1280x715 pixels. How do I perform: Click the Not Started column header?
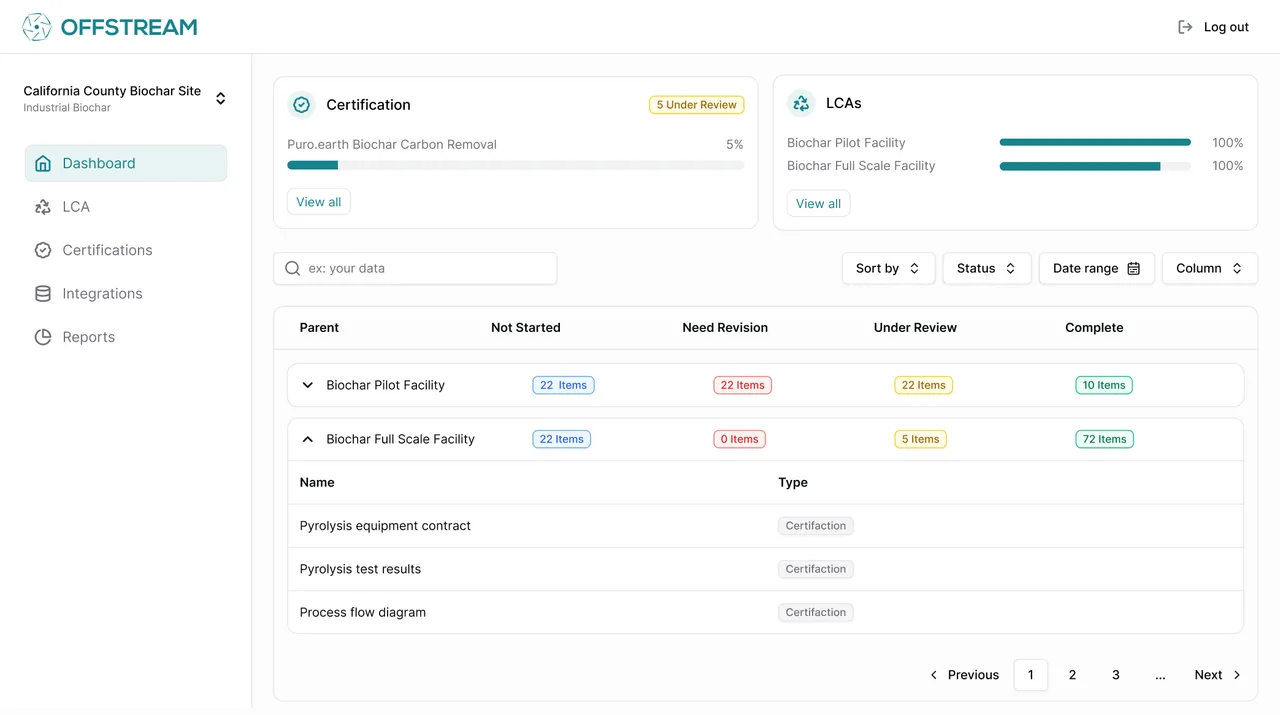click(525, 328)
